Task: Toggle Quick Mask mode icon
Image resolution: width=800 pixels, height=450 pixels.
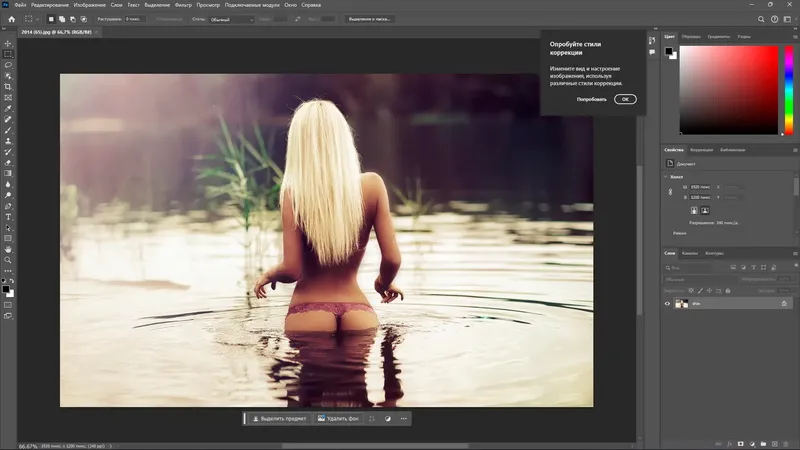Action: tap(8, 303)
